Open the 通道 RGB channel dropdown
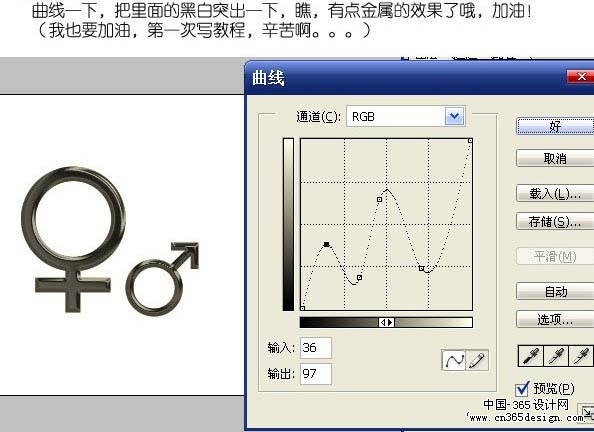Viewport: 594px width, 432px height. point(406,117)
